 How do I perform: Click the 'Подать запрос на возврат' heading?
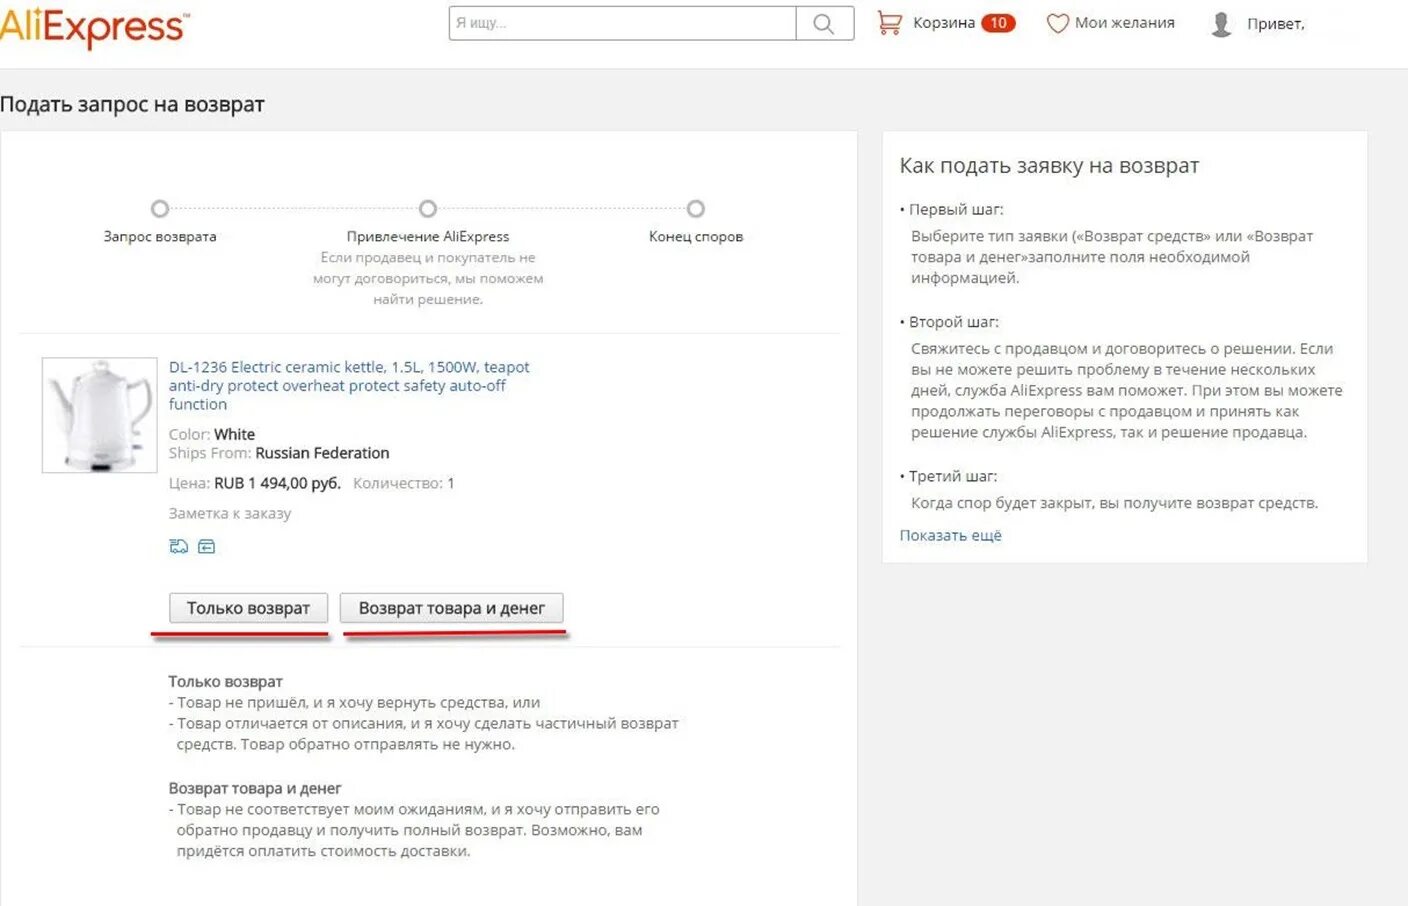pos(132,104)
